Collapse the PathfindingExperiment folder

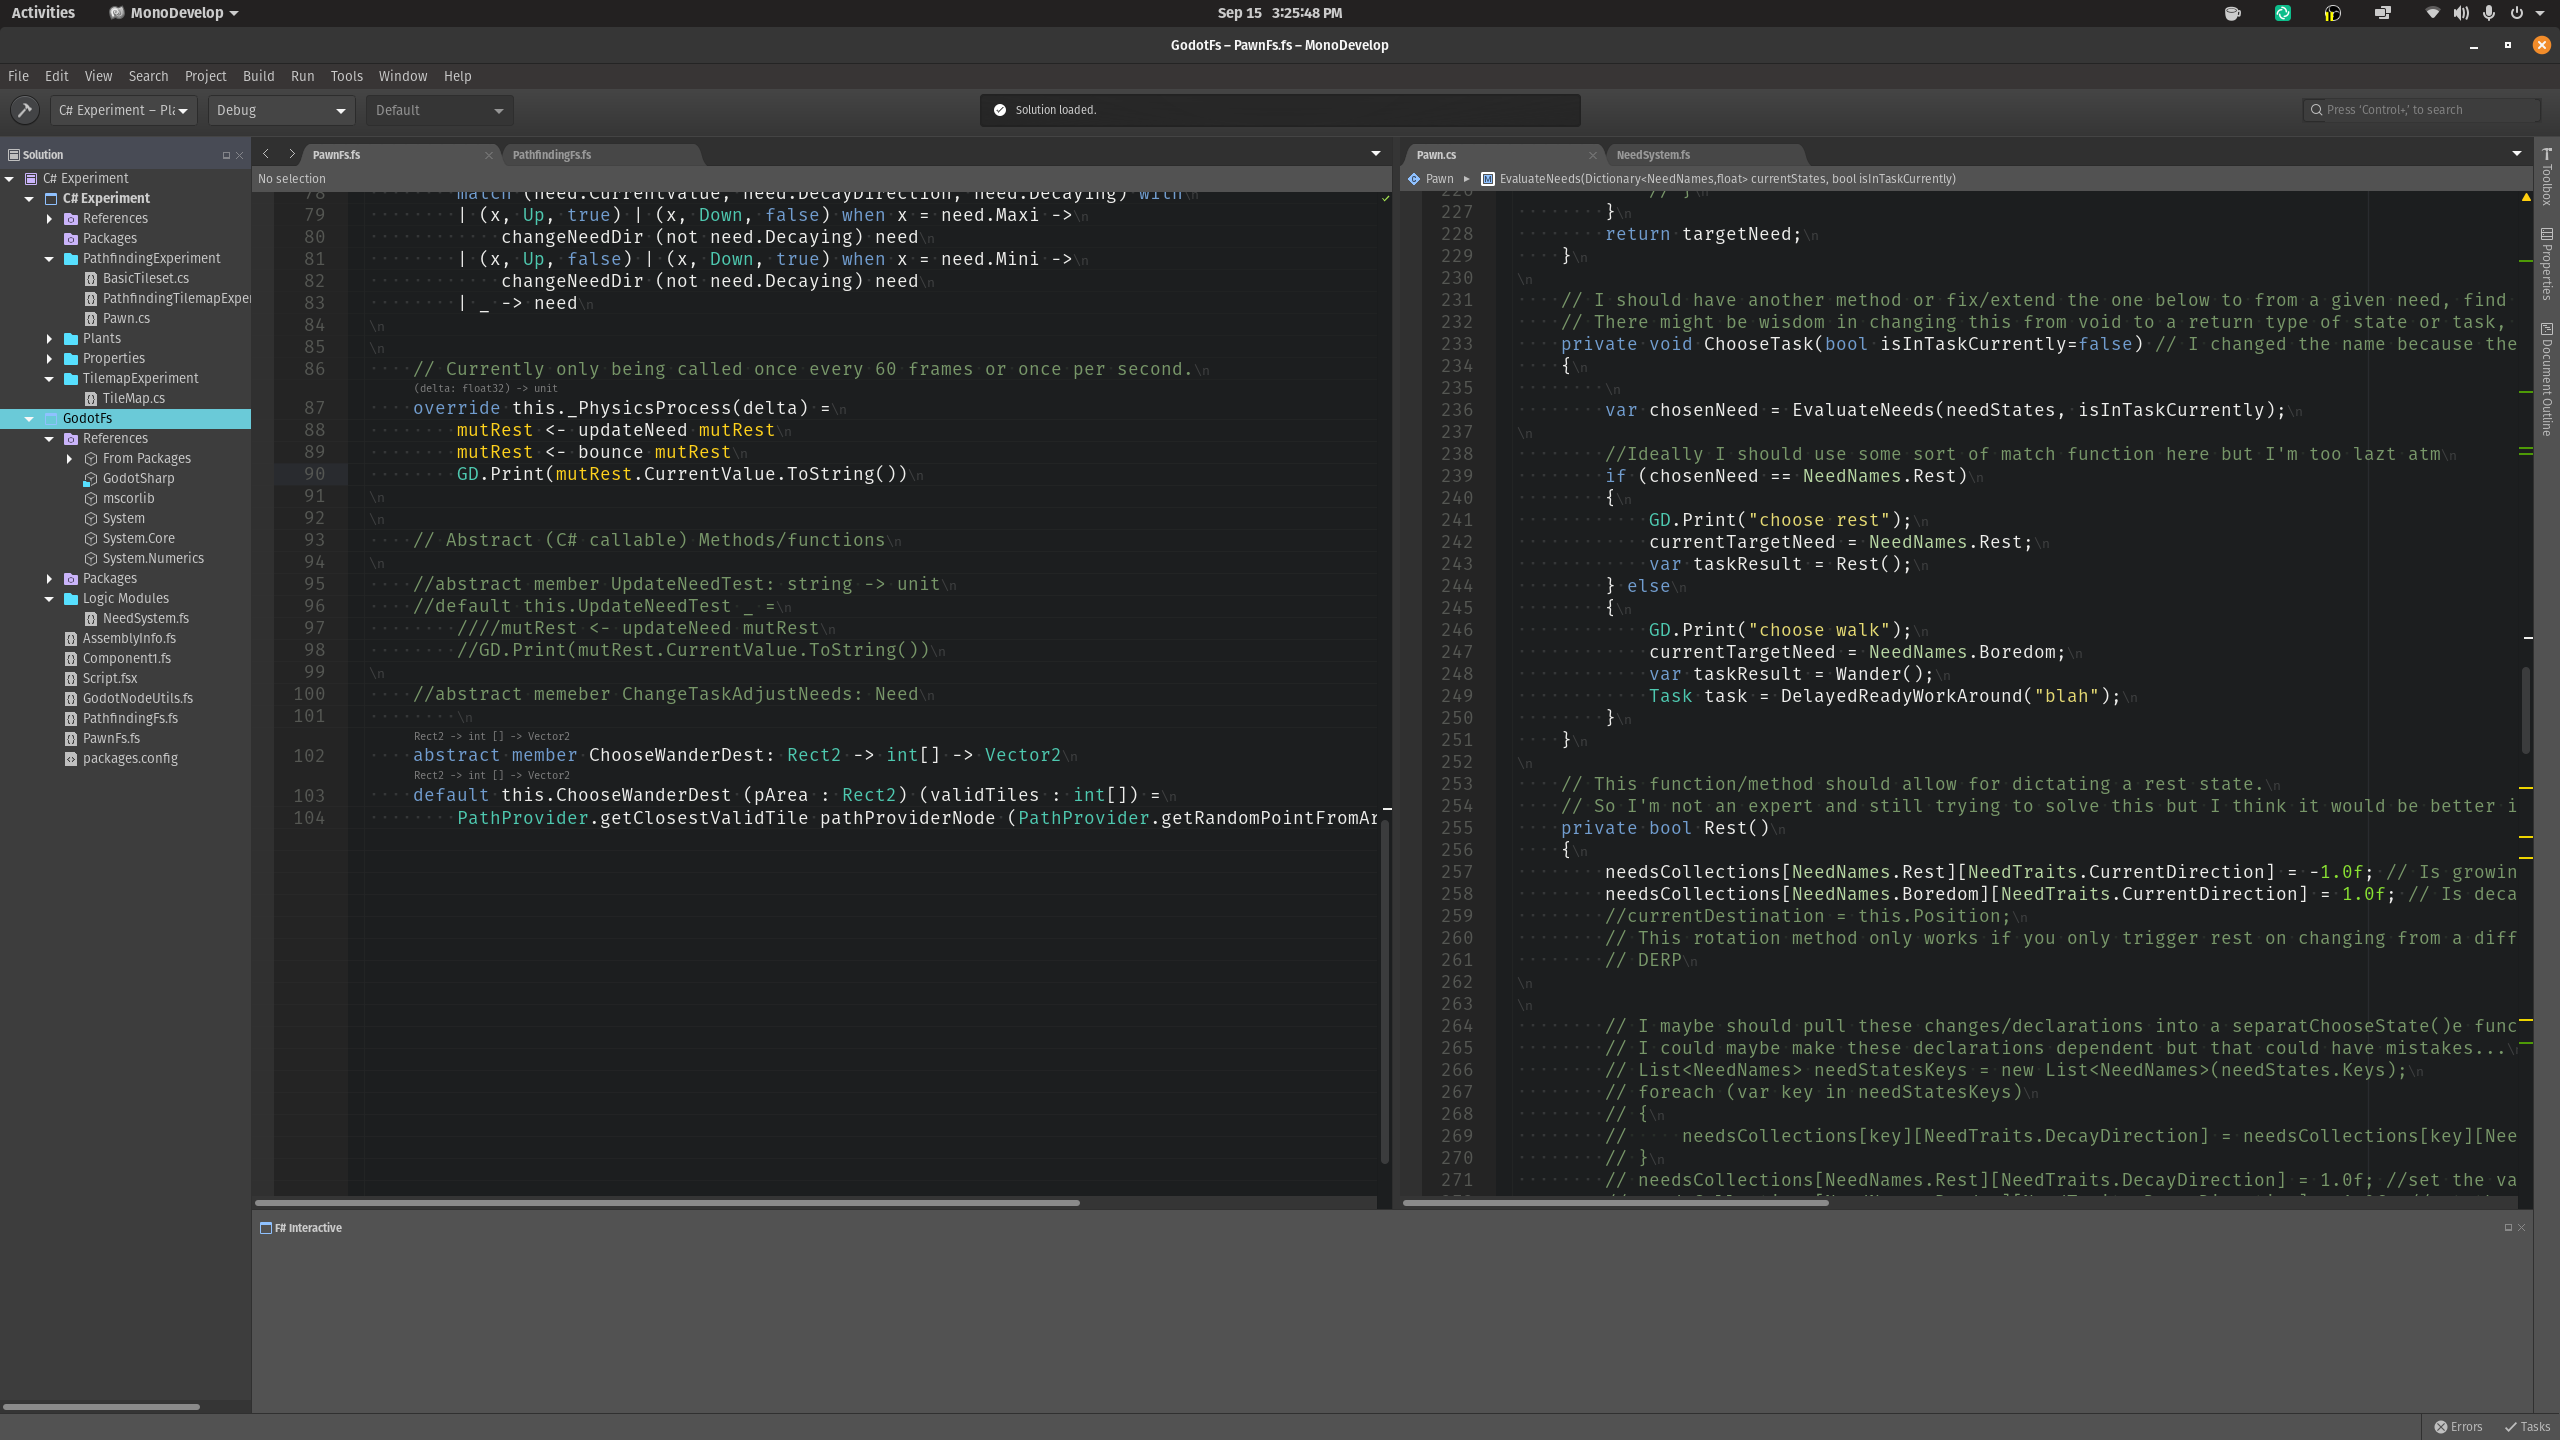(x=49, y=259)
